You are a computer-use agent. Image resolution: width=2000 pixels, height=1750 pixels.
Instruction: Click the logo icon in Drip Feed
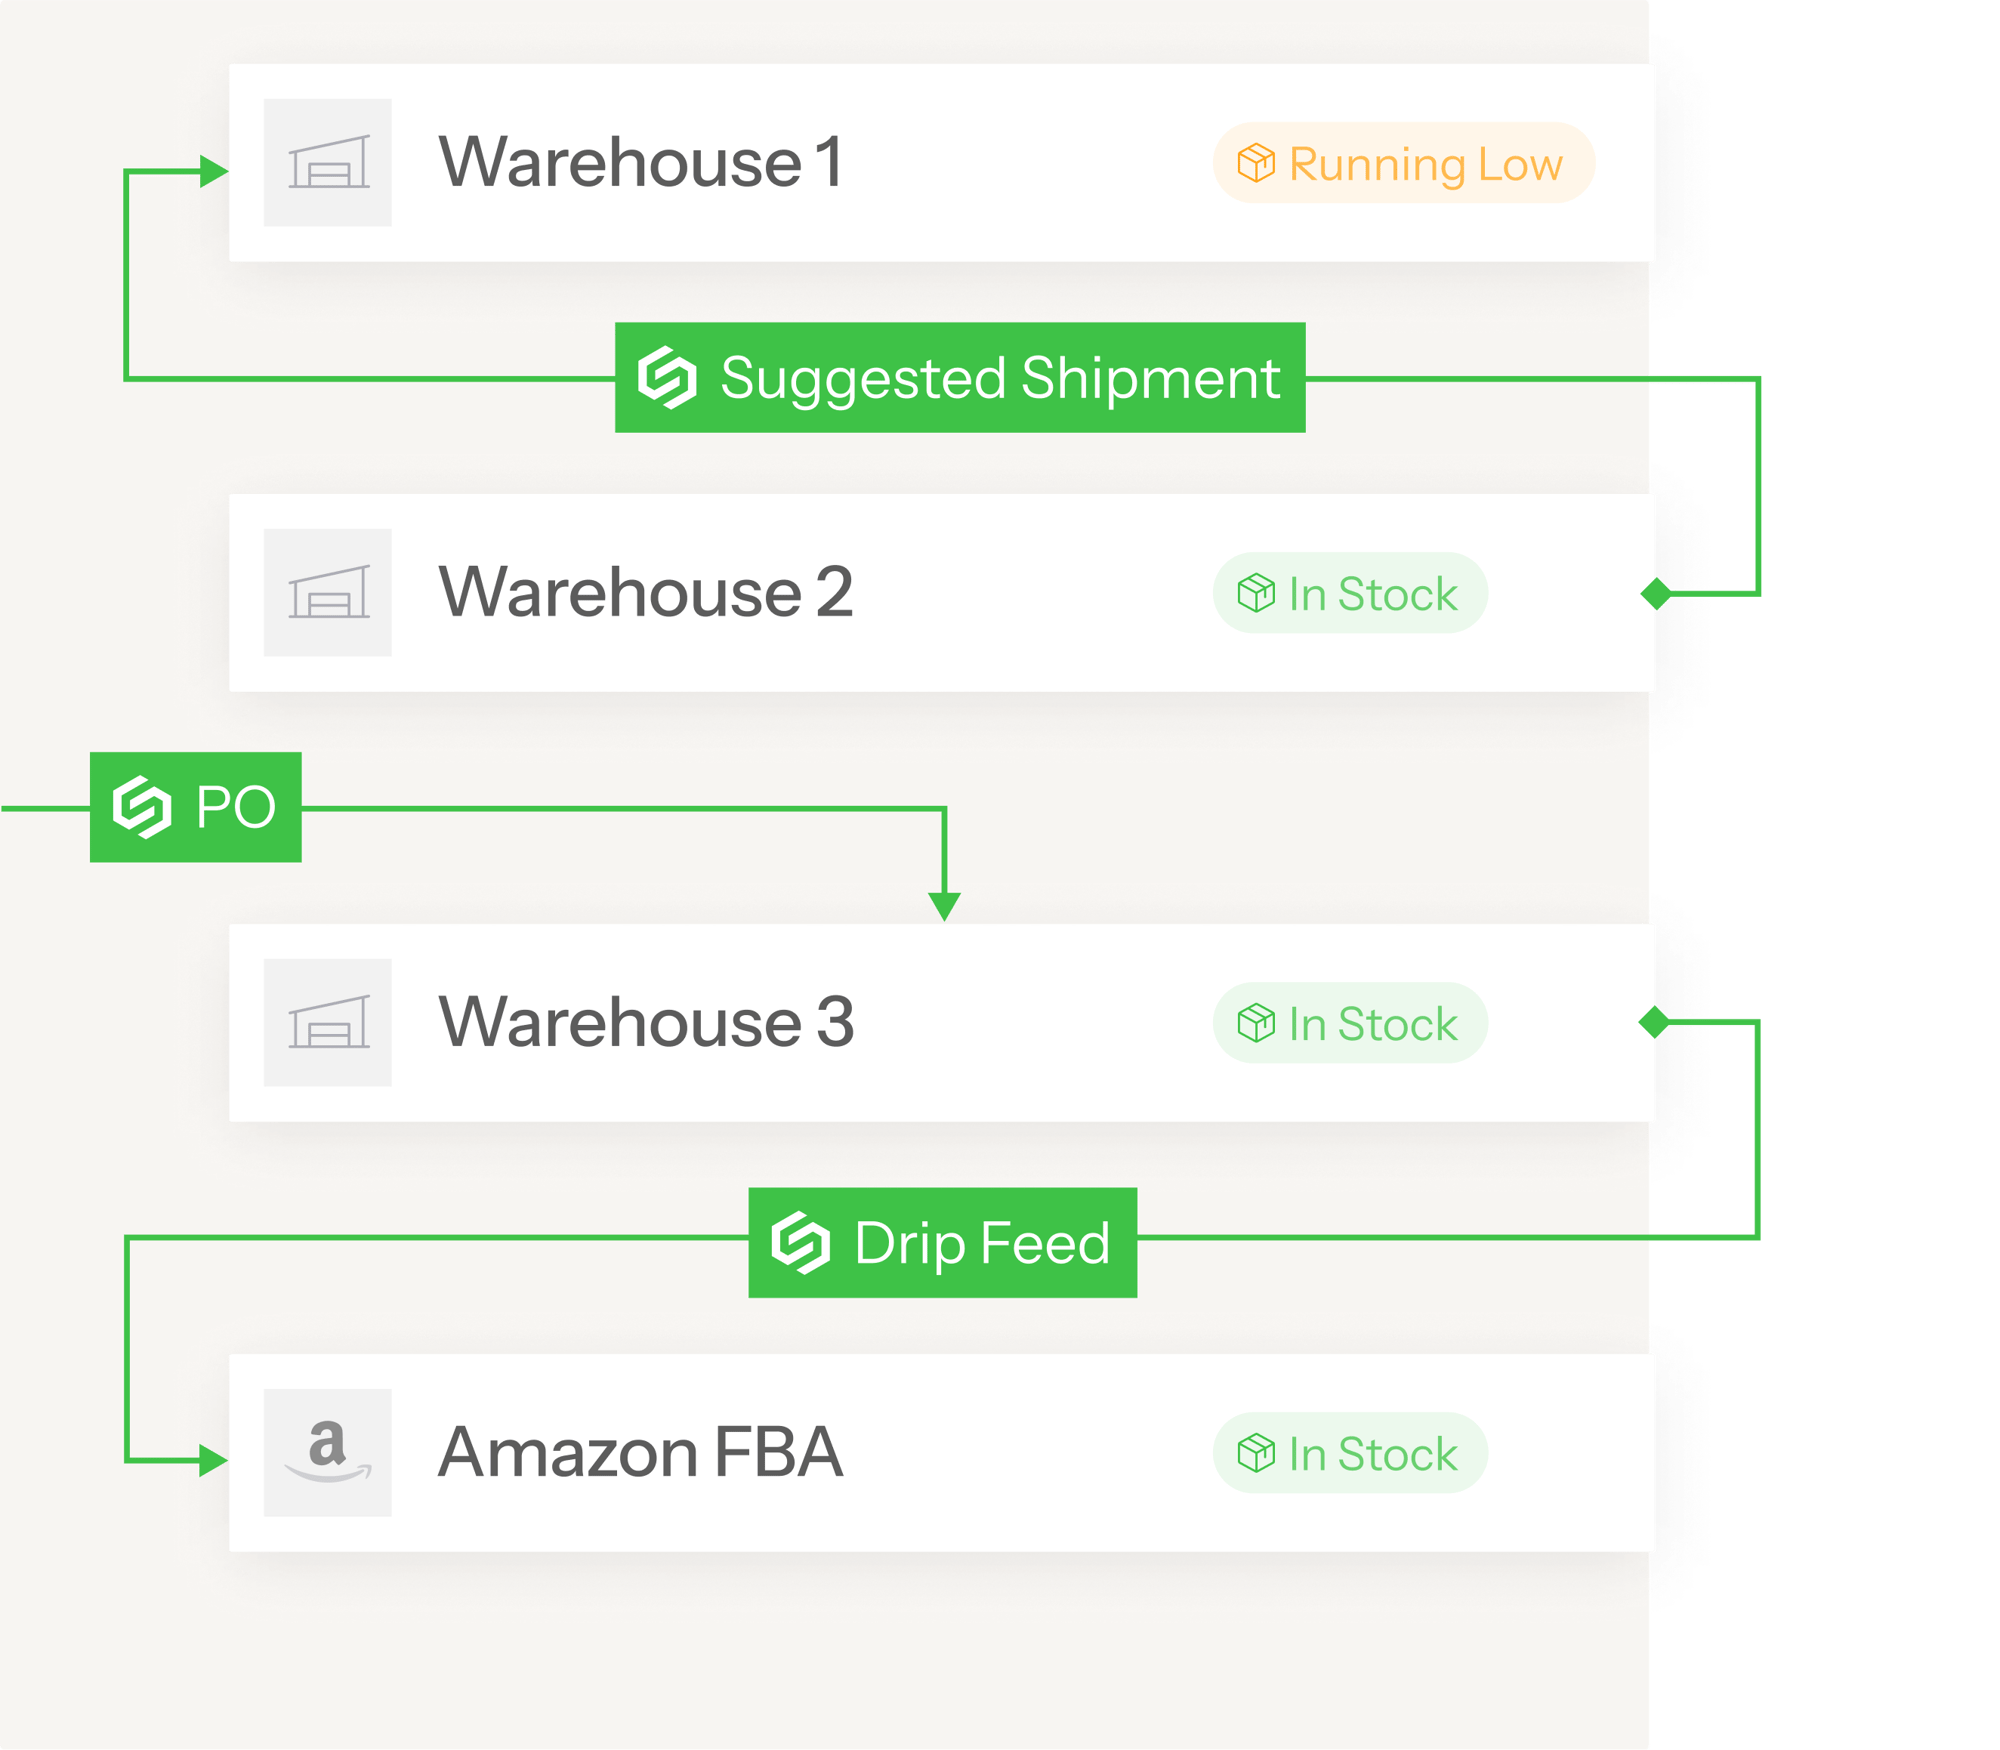800,1243
